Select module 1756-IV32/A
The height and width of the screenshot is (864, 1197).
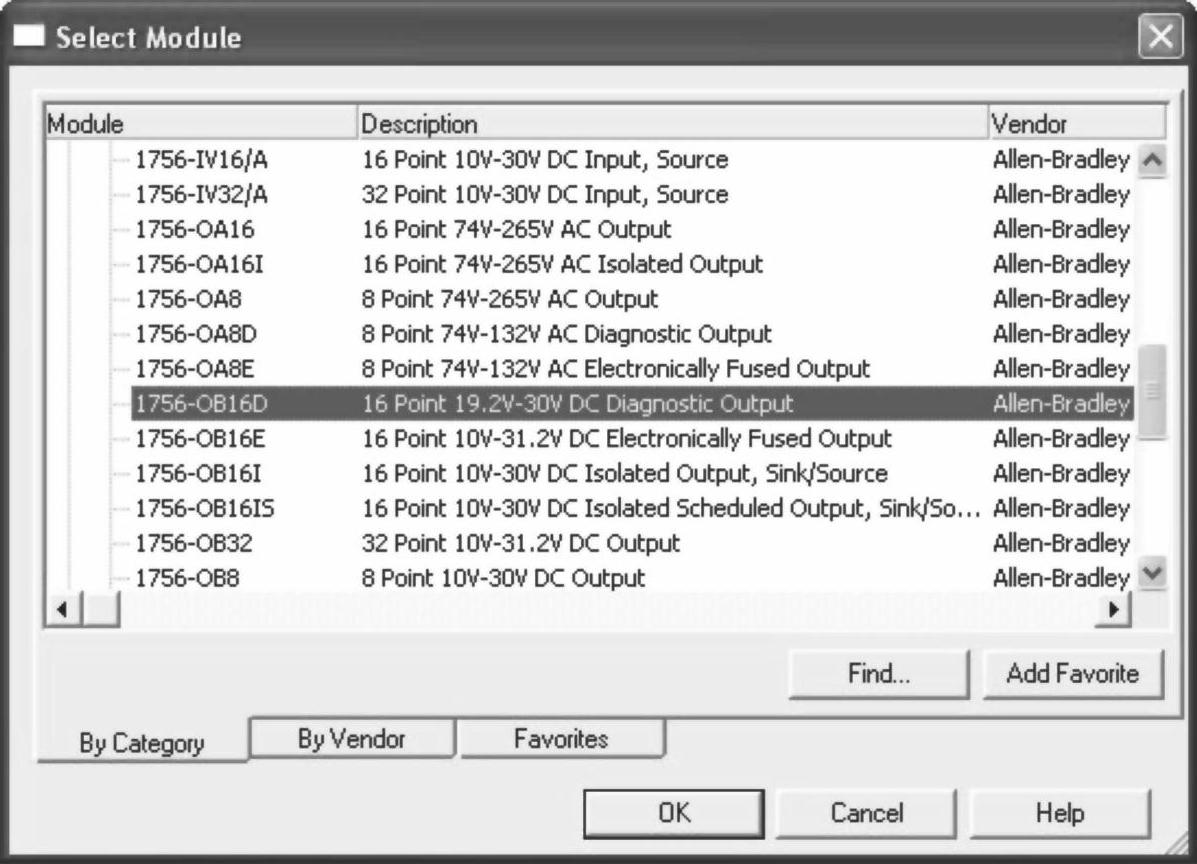[202, 195]
